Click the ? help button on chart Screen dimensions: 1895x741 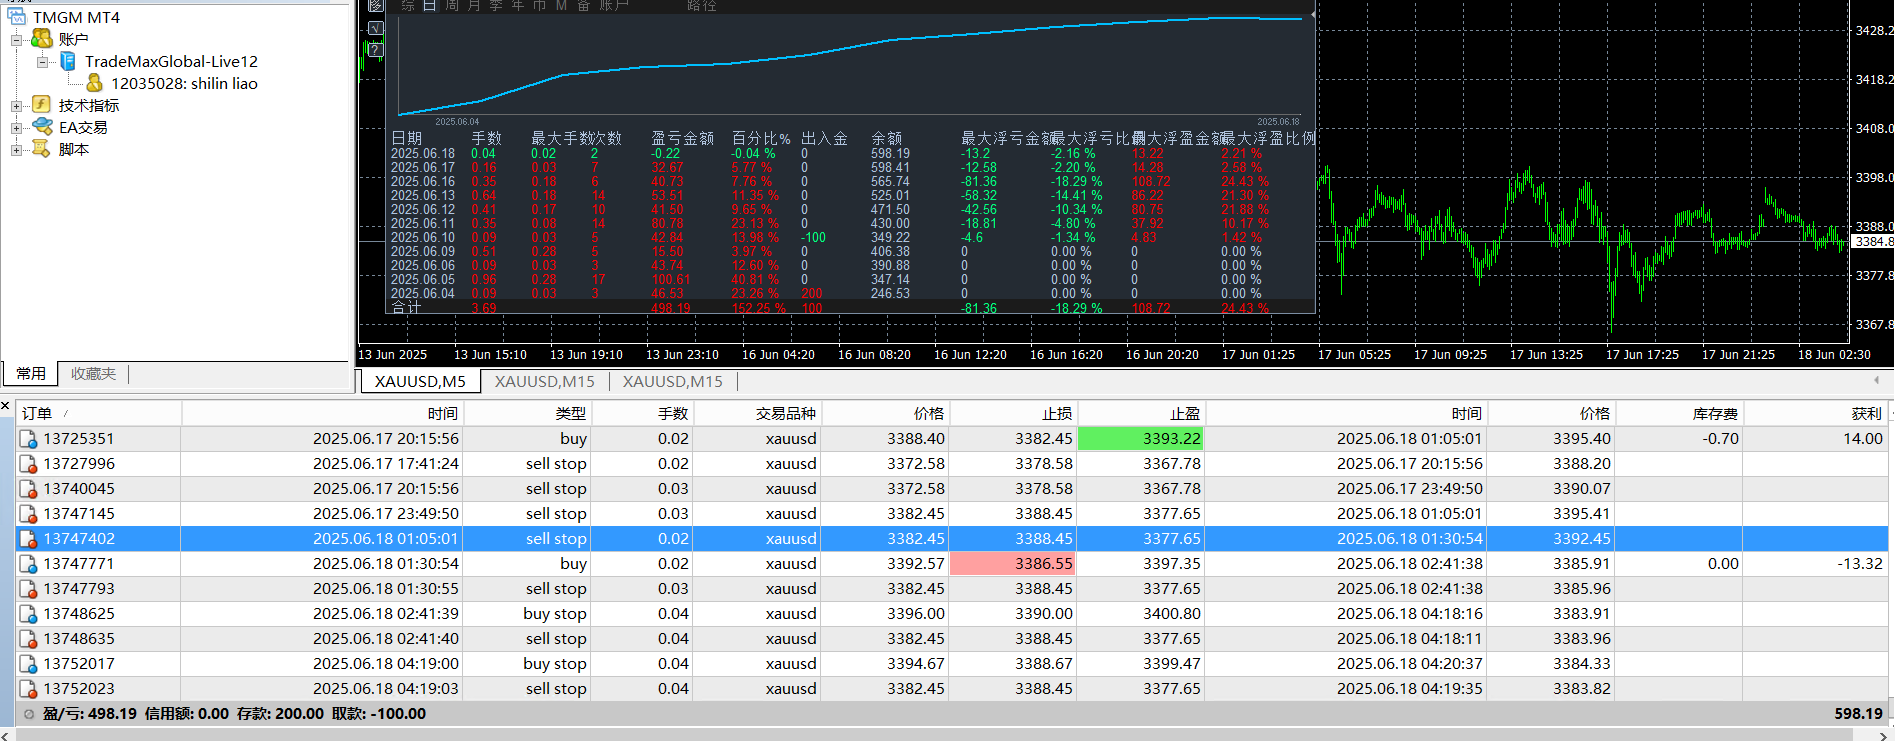click(x=375, y=49)
